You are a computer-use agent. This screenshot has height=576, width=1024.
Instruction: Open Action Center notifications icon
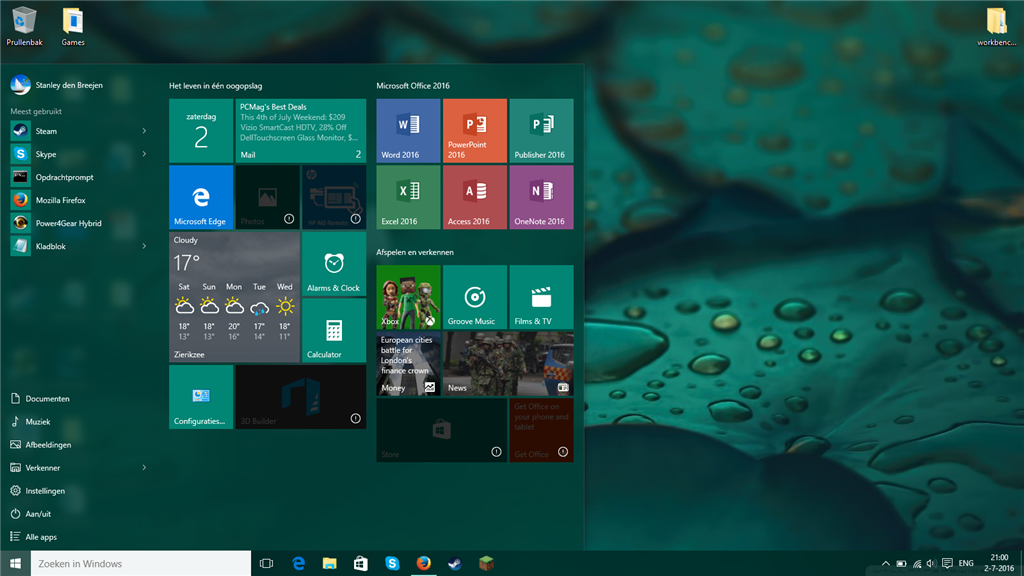947,564
